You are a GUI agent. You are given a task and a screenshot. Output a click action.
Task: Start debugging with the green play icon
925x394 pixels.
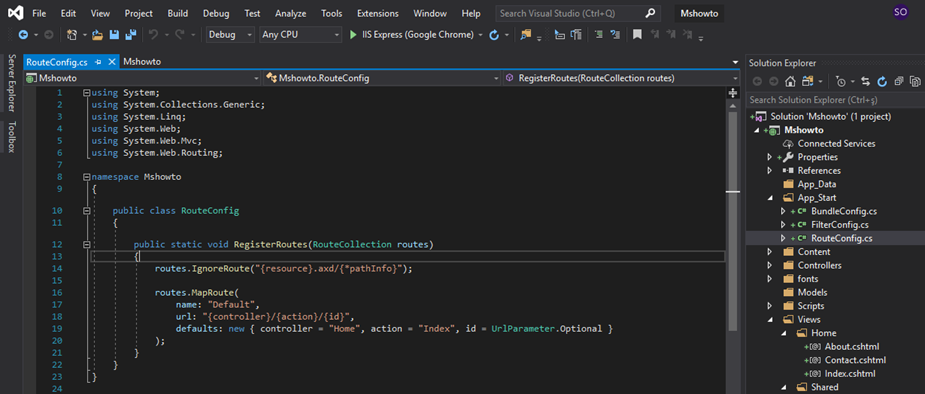(x=353, y=35)
